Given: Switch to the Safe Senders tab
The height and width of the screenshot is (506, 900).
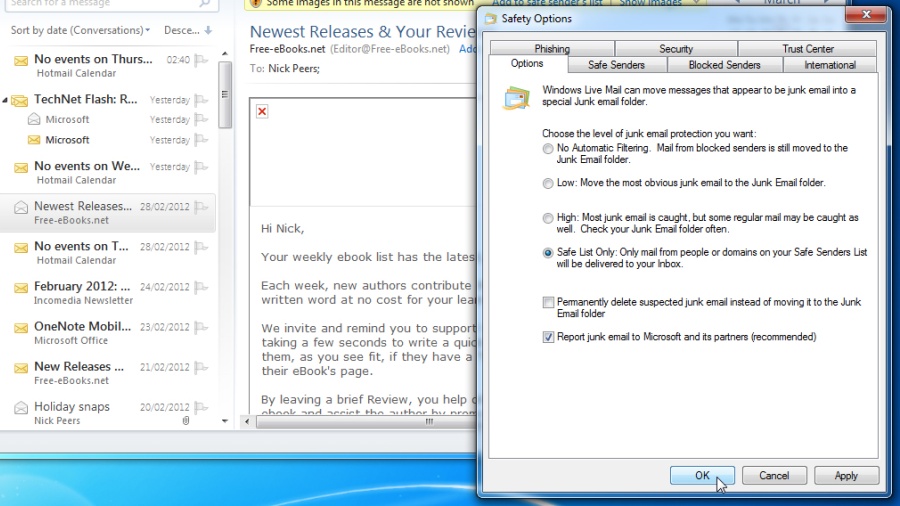Looking at the screenshot, I should click(x=616, y=65).
